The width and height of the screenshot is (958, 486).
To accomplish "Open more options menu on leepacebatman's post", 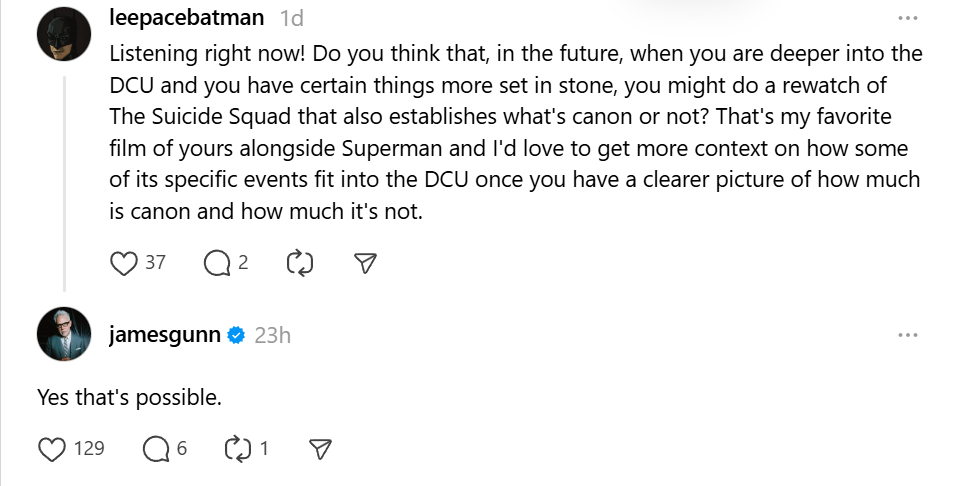I will coord(907,18).
